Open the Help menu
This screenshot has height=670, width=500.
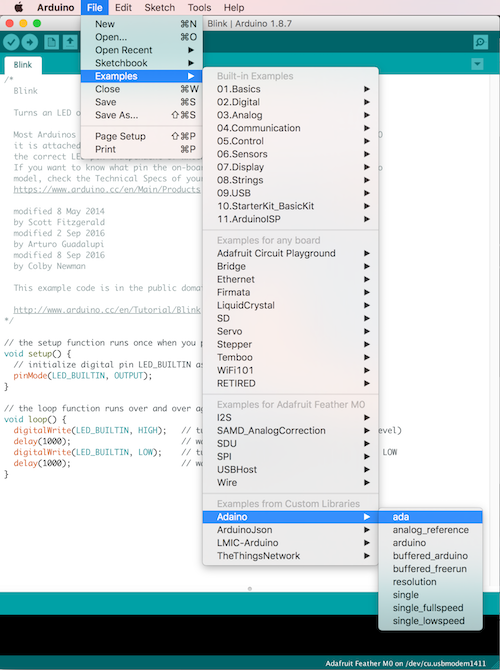pyautogui.click(x=234, y=7)
